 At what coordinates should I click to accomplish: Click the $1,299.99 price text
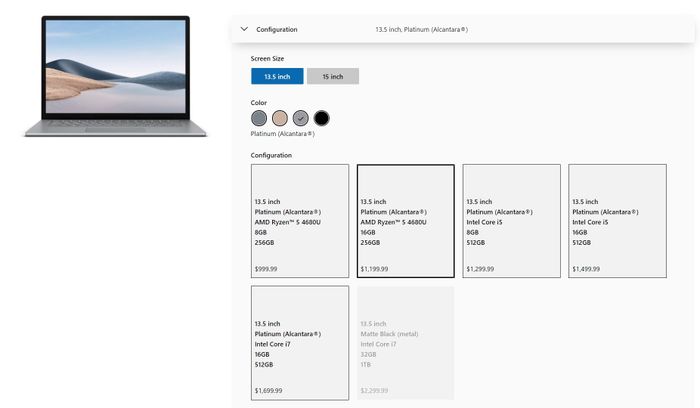pyautogui.click(x=480, y=269)
